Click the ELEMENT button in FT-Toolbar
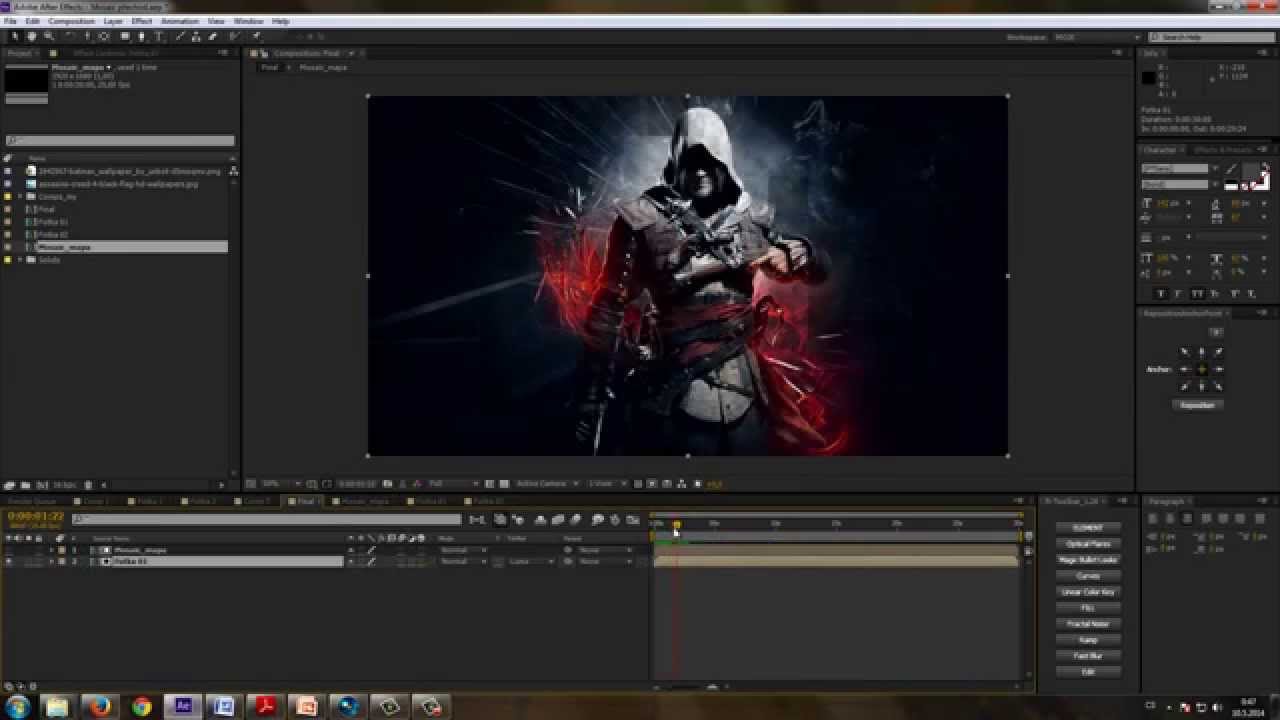The width and height of the screenshot is (1280, 720). coord(1088,528)
